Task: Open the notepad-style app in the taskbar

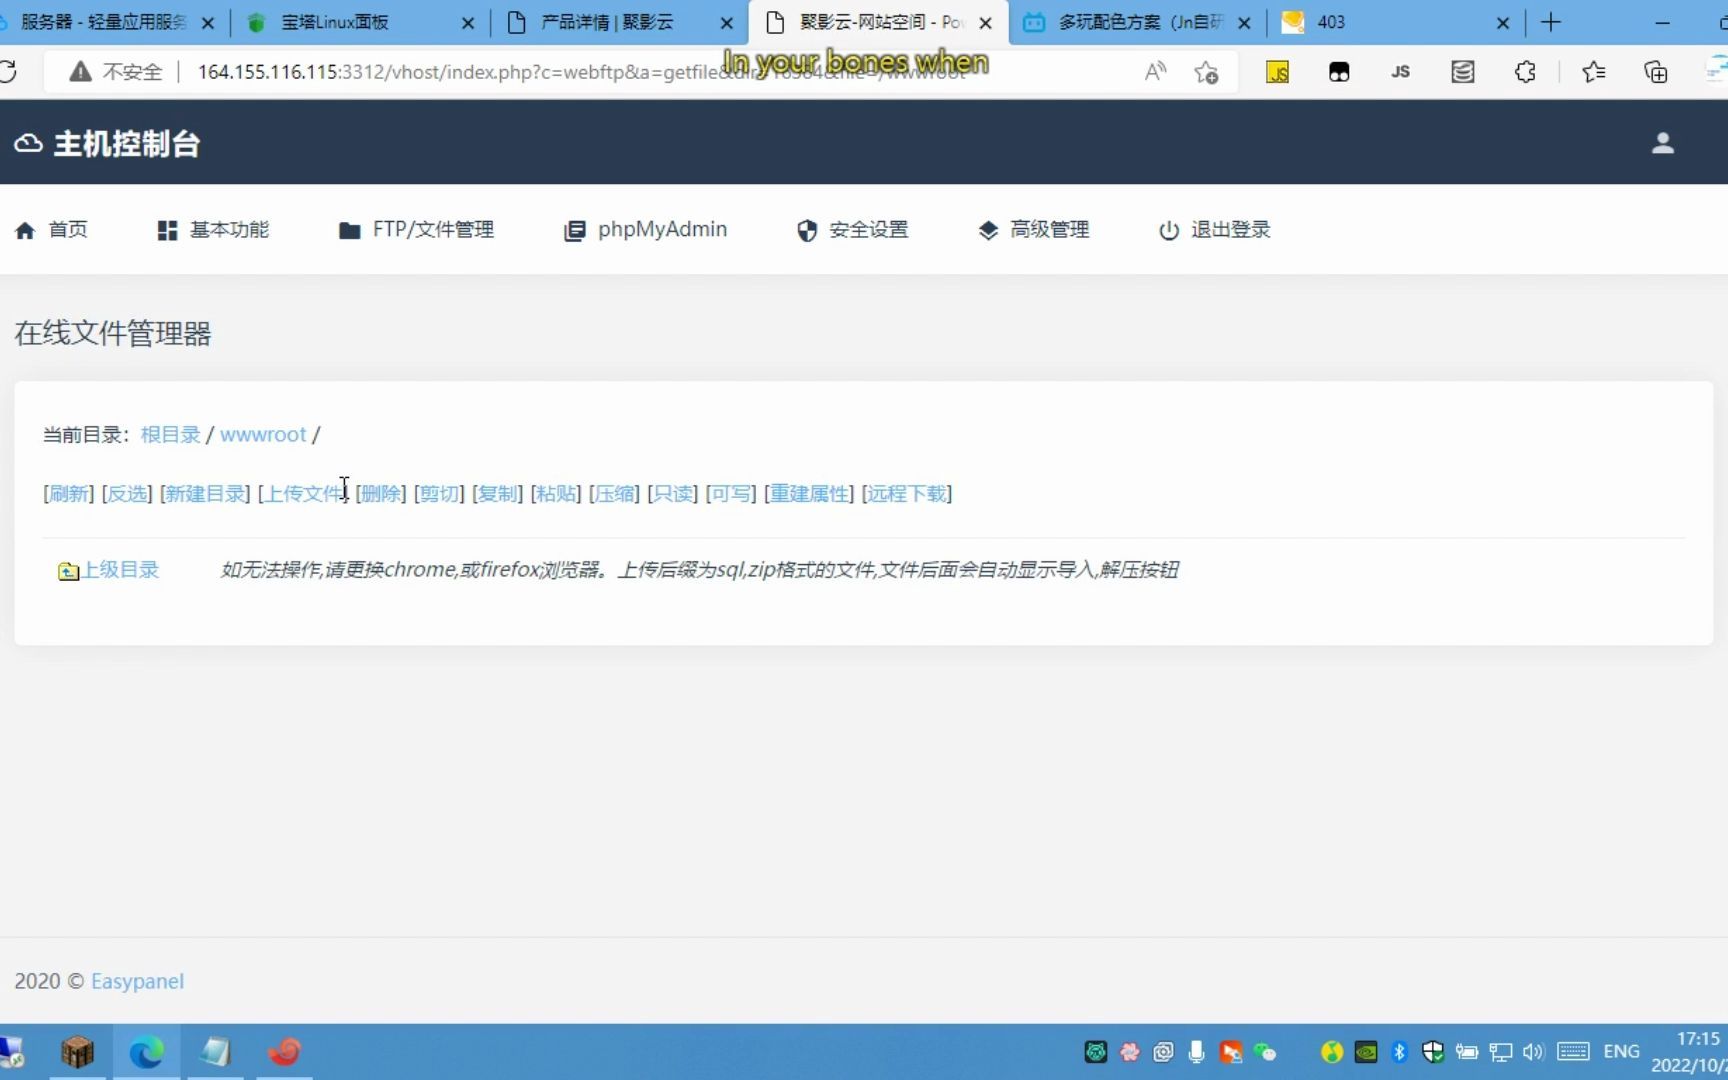Action: point(215,1052)
